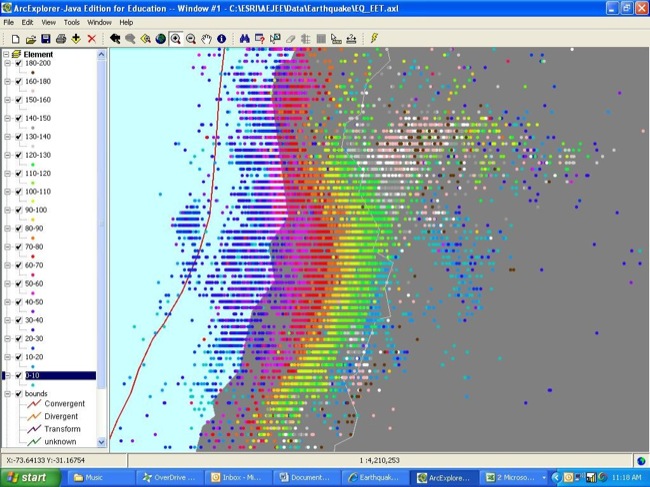Screen dimensions: 650x487
Task: Open the View menu
Action: point(48,21)
